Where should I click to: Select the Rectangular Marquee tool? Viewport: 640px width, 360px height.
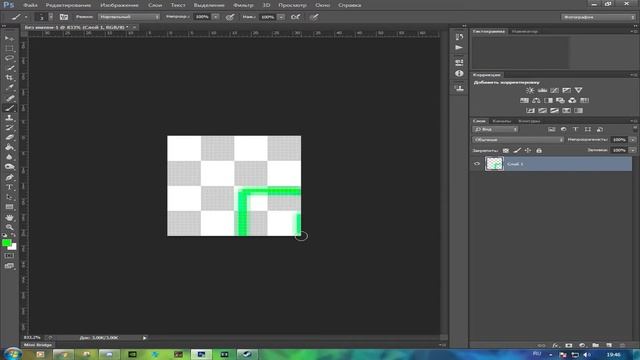point(9,48)
